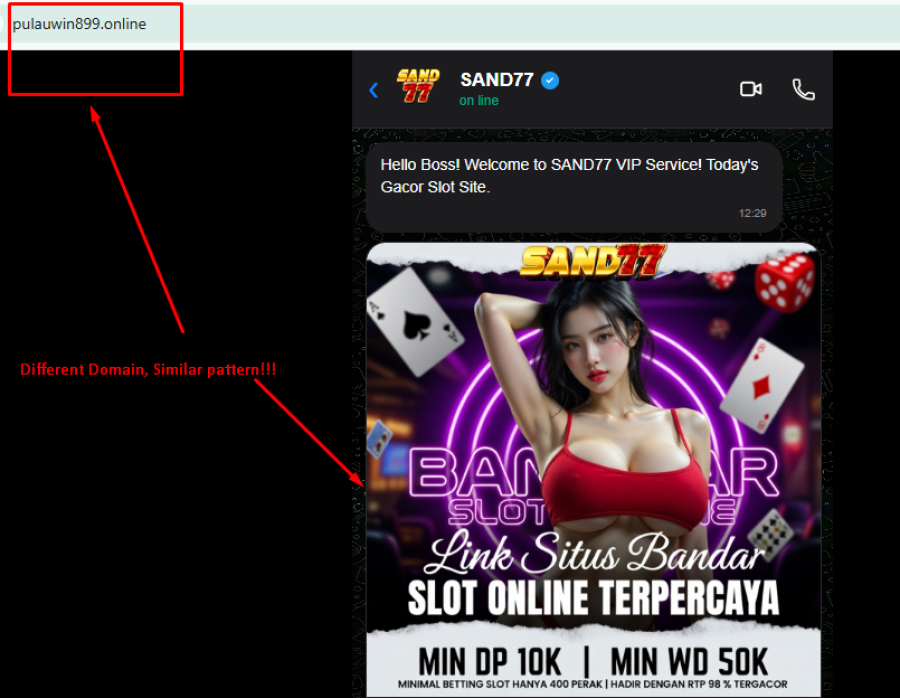The width and height of the screenshot is (900, 698).
Task: Click the SAND77 logo atop the banner
Action: [593, 261]
